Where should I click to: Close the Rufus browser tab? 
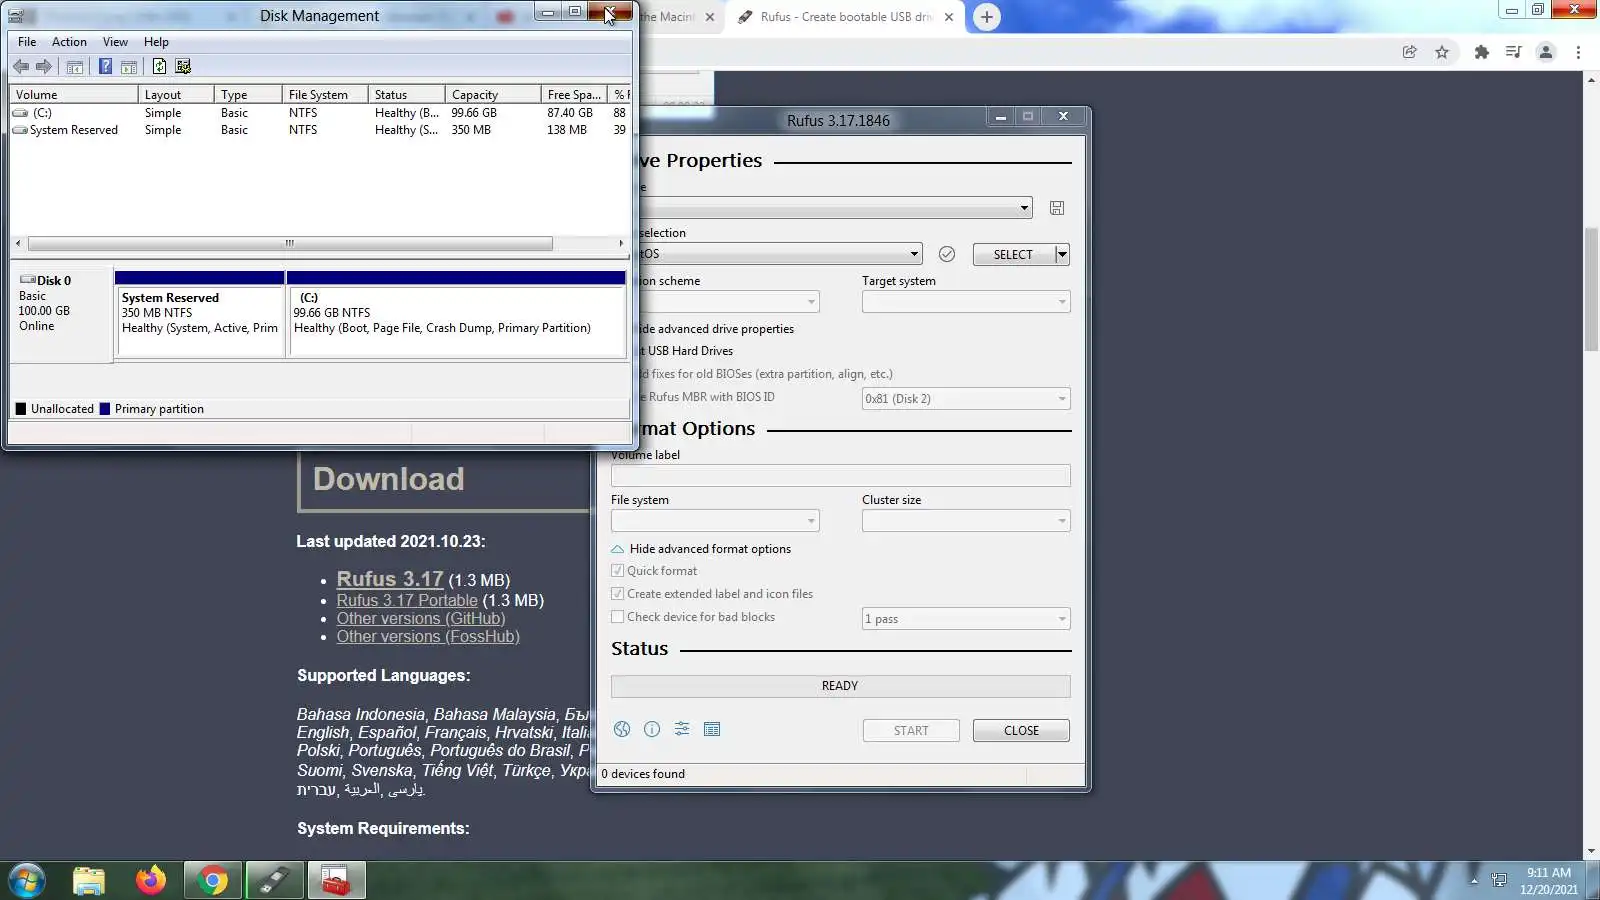[x=949, y=17]
